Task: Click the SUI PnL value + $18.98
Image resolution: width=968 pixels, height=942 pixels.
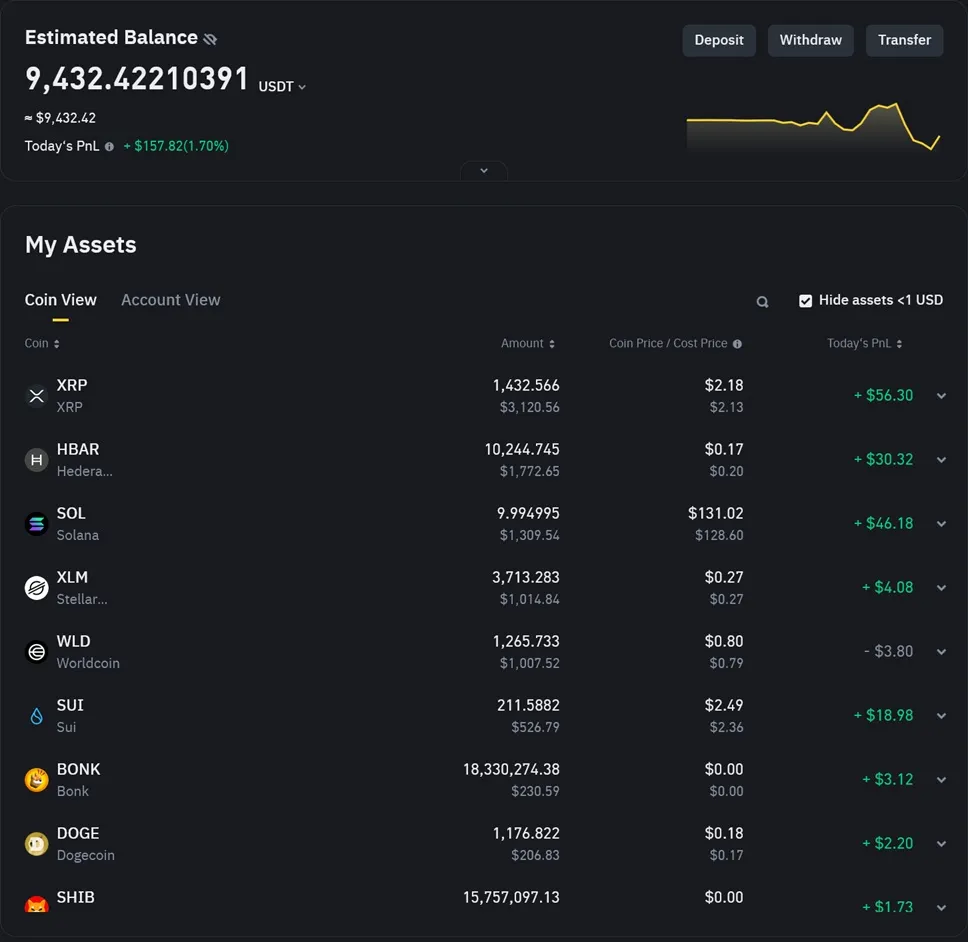Action: [883, 716]
